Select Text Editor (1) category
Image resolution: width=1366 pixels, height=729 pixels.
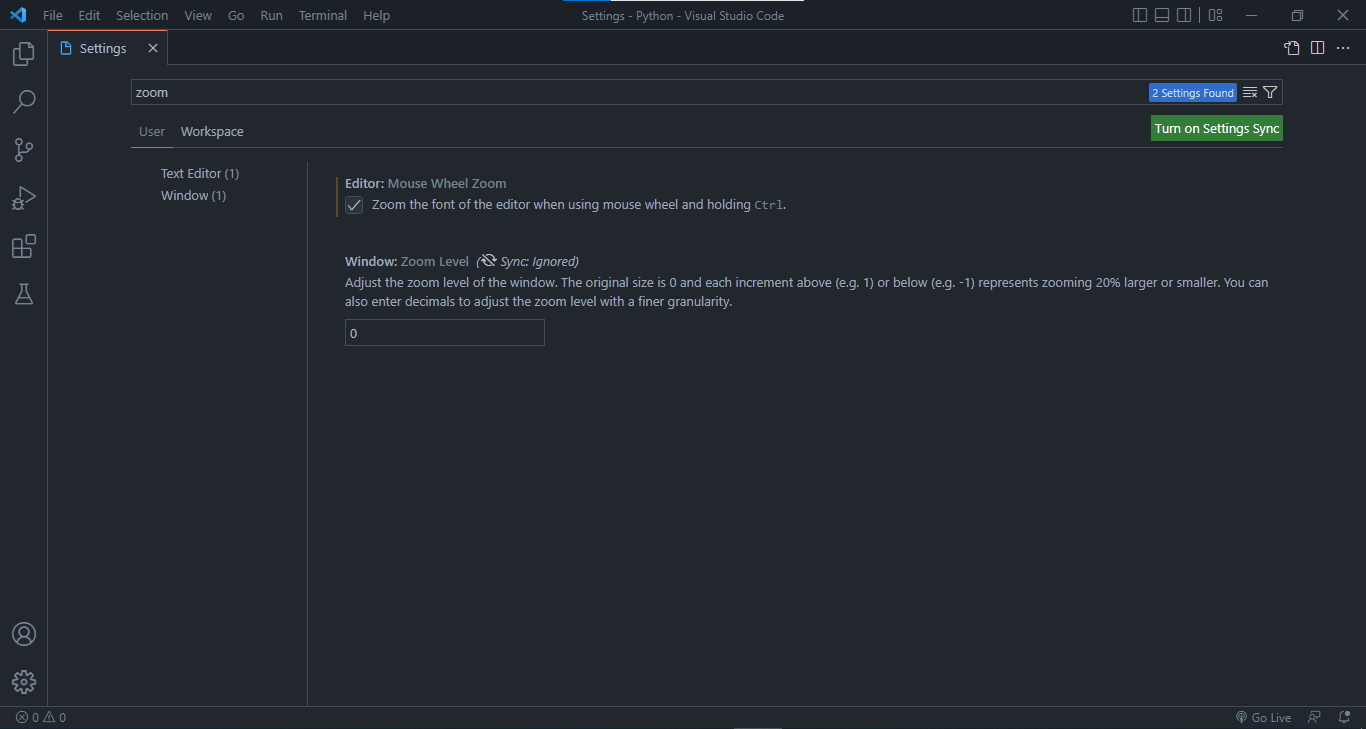pos(200,174)
